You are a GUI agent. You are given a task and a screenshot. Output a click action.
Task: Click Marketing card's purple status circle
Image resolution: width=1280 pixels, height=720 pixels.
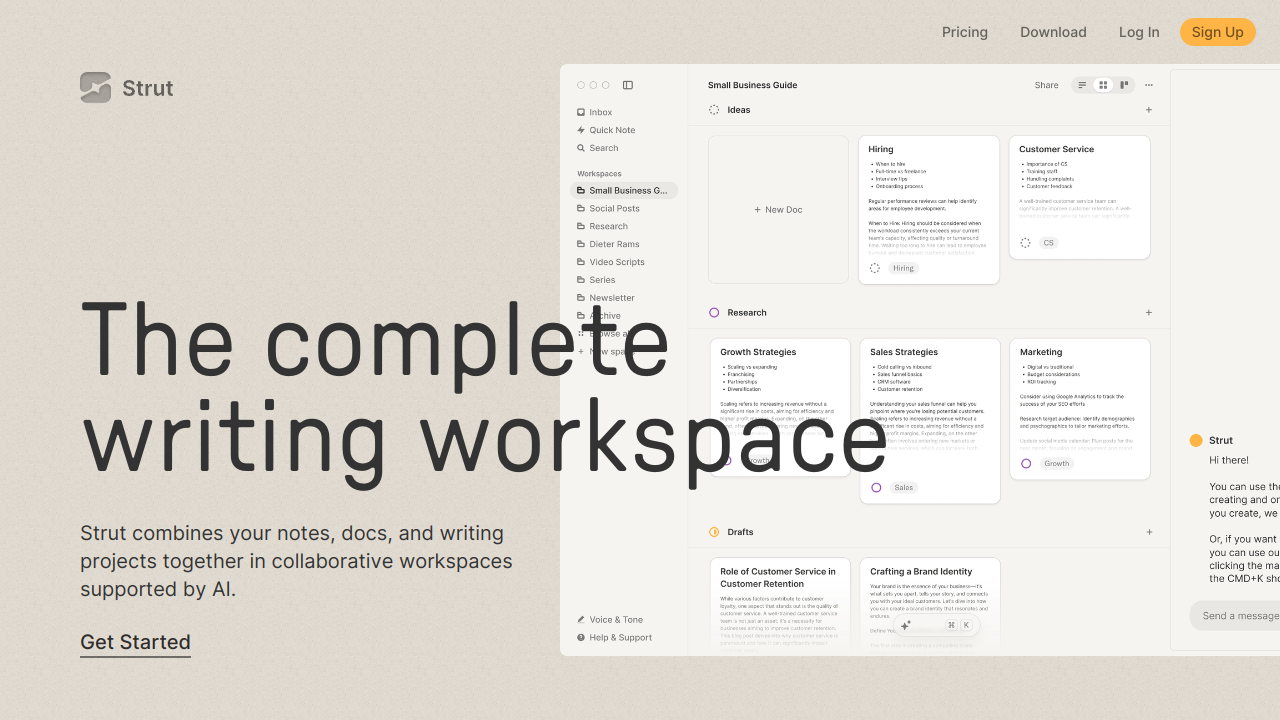click(1026, 464)
